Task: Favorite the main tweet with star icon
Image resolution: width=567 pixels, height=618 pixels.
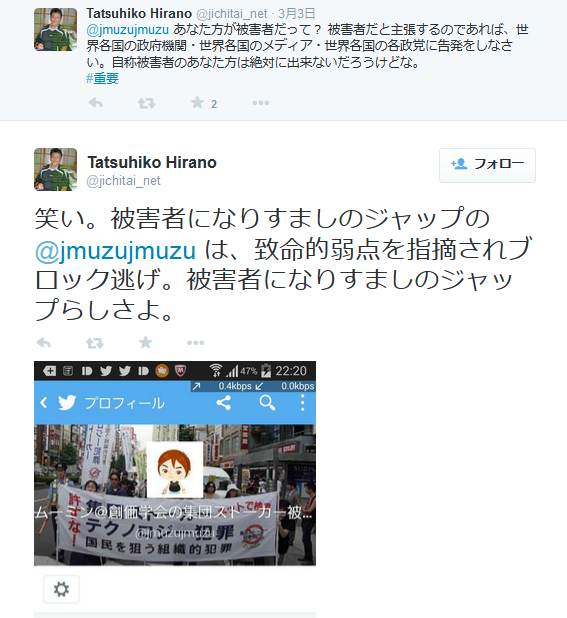Action: click(145, 342)
